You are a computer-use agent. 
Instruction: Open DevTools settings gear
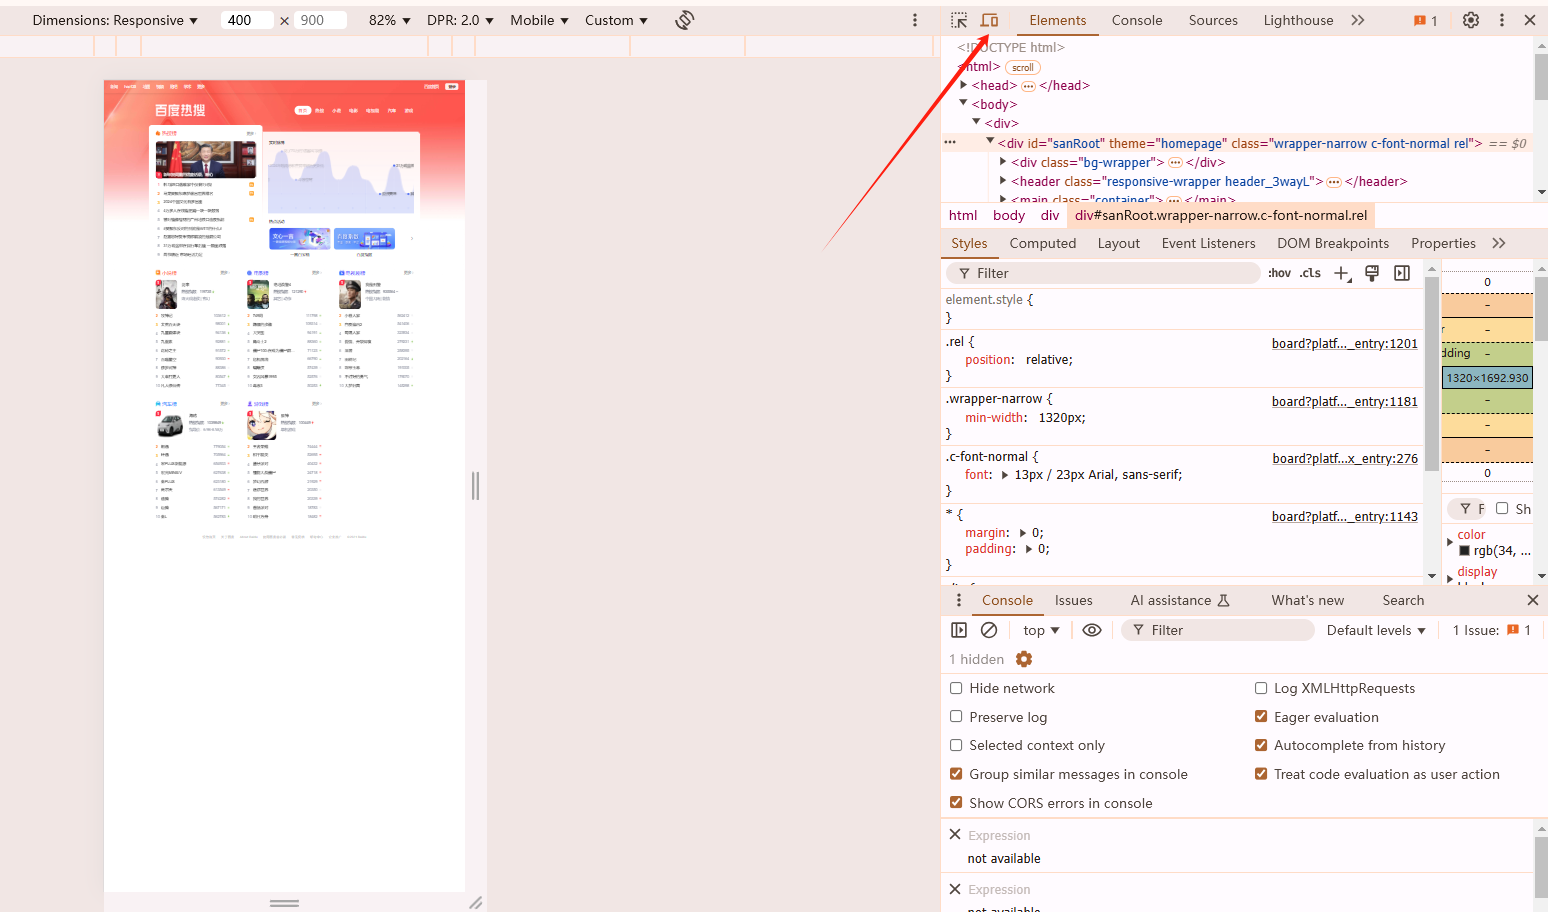point(1471,20)
